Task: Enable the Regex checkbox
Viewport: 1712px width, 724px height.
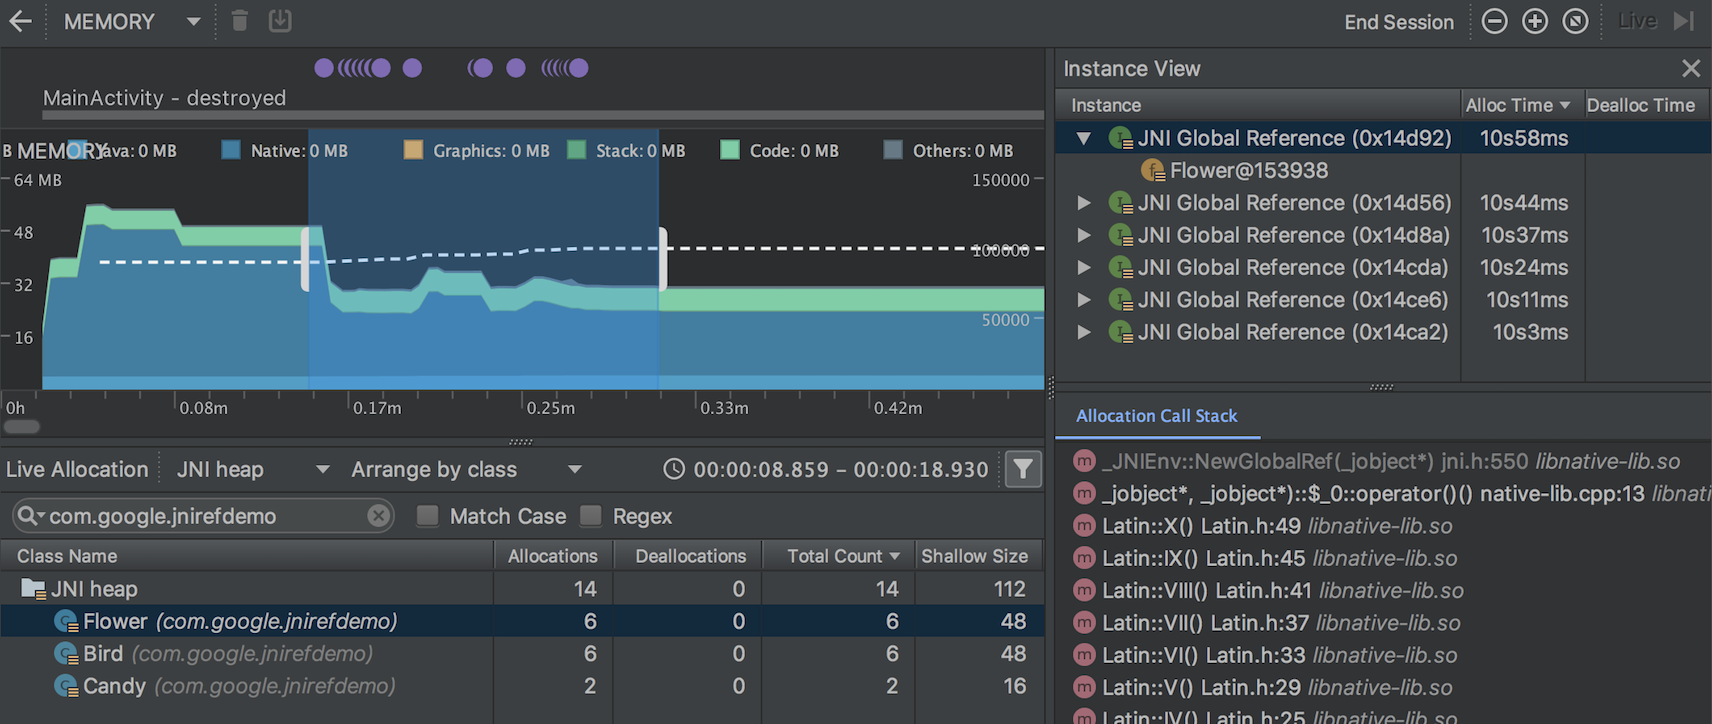Action: tap(591, 516)
